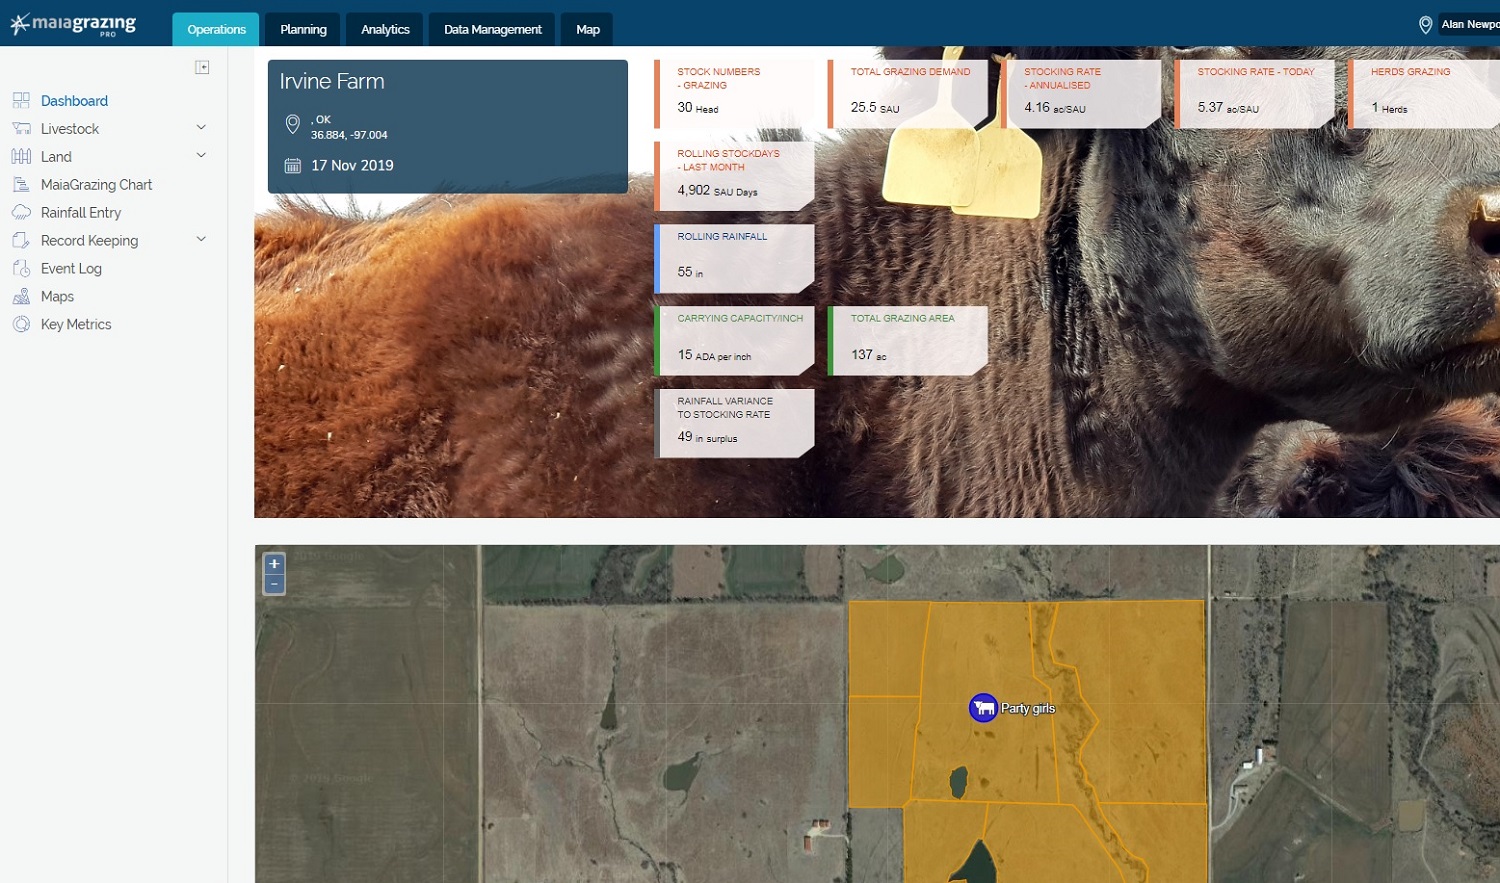Image resolution: width=1500 pixels, height=883 pixels.
Task: Open the Maps link in sidebar
Action: point(57,297)
